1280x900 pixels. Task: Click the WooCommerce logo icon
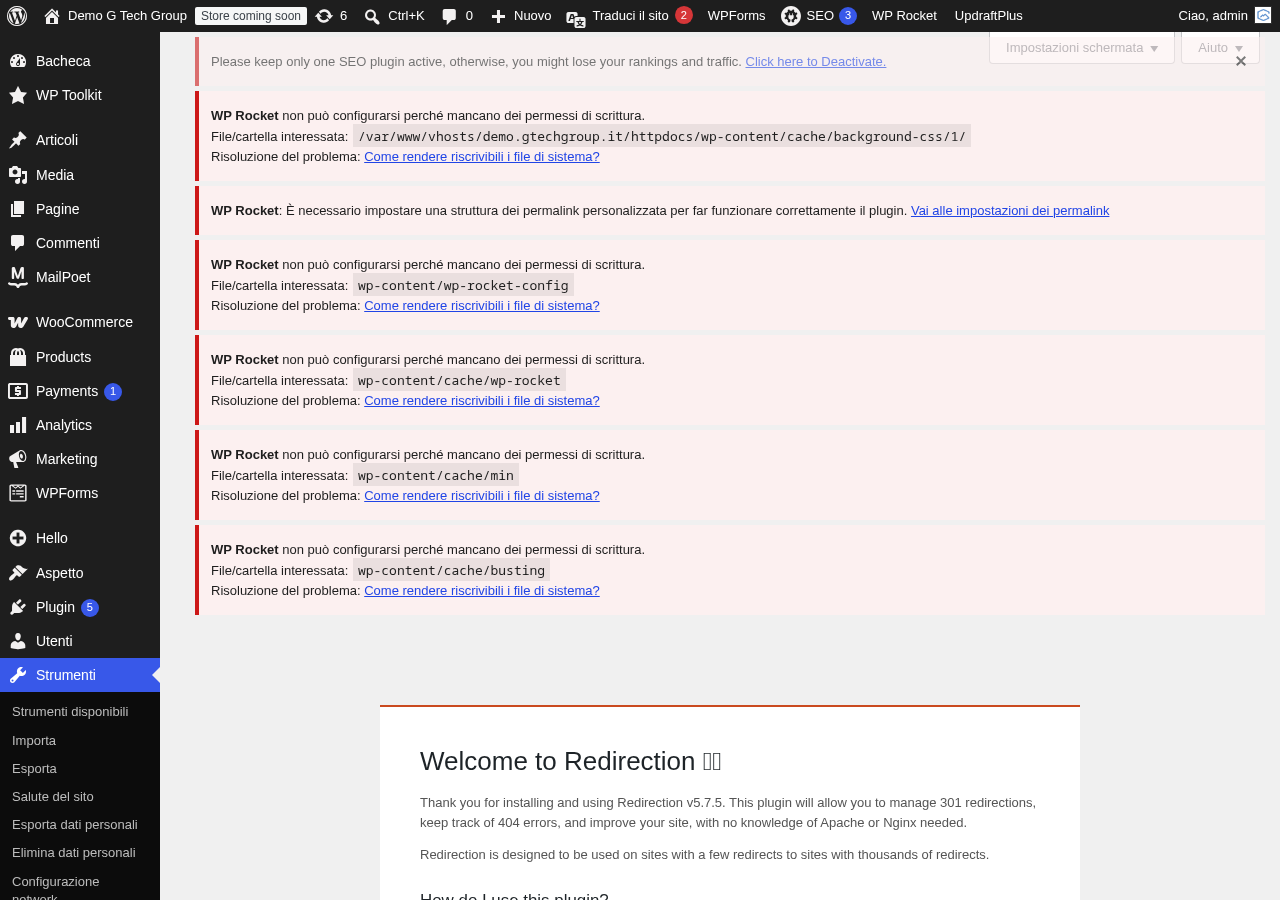click(x=18, y=322)
